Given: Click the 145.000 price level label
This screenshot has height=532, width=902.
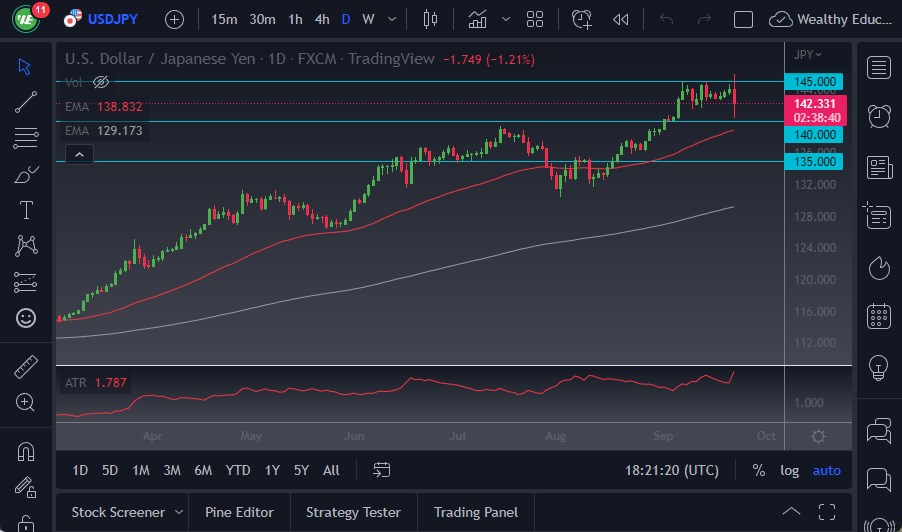Looking at the screenshot, I should coord(815,81).
